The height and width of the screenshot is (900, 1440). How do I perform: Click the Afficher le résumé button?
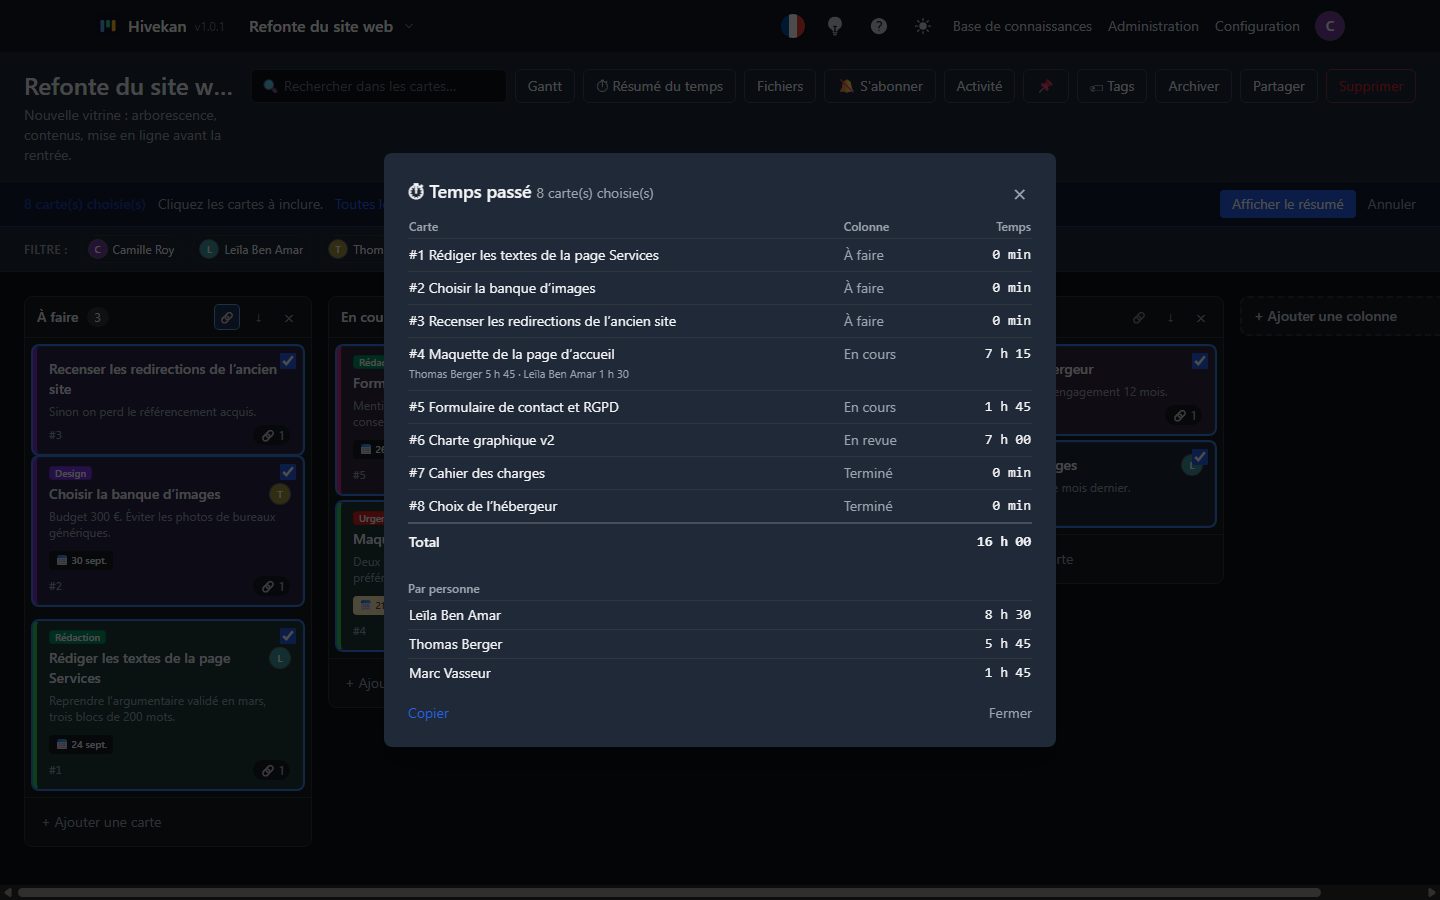coord(1288,204)
